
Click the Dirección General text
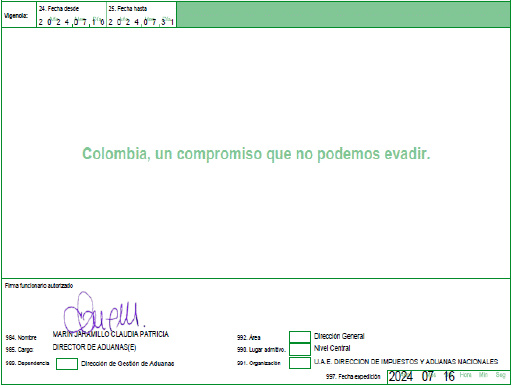click(x=339, y=336)
